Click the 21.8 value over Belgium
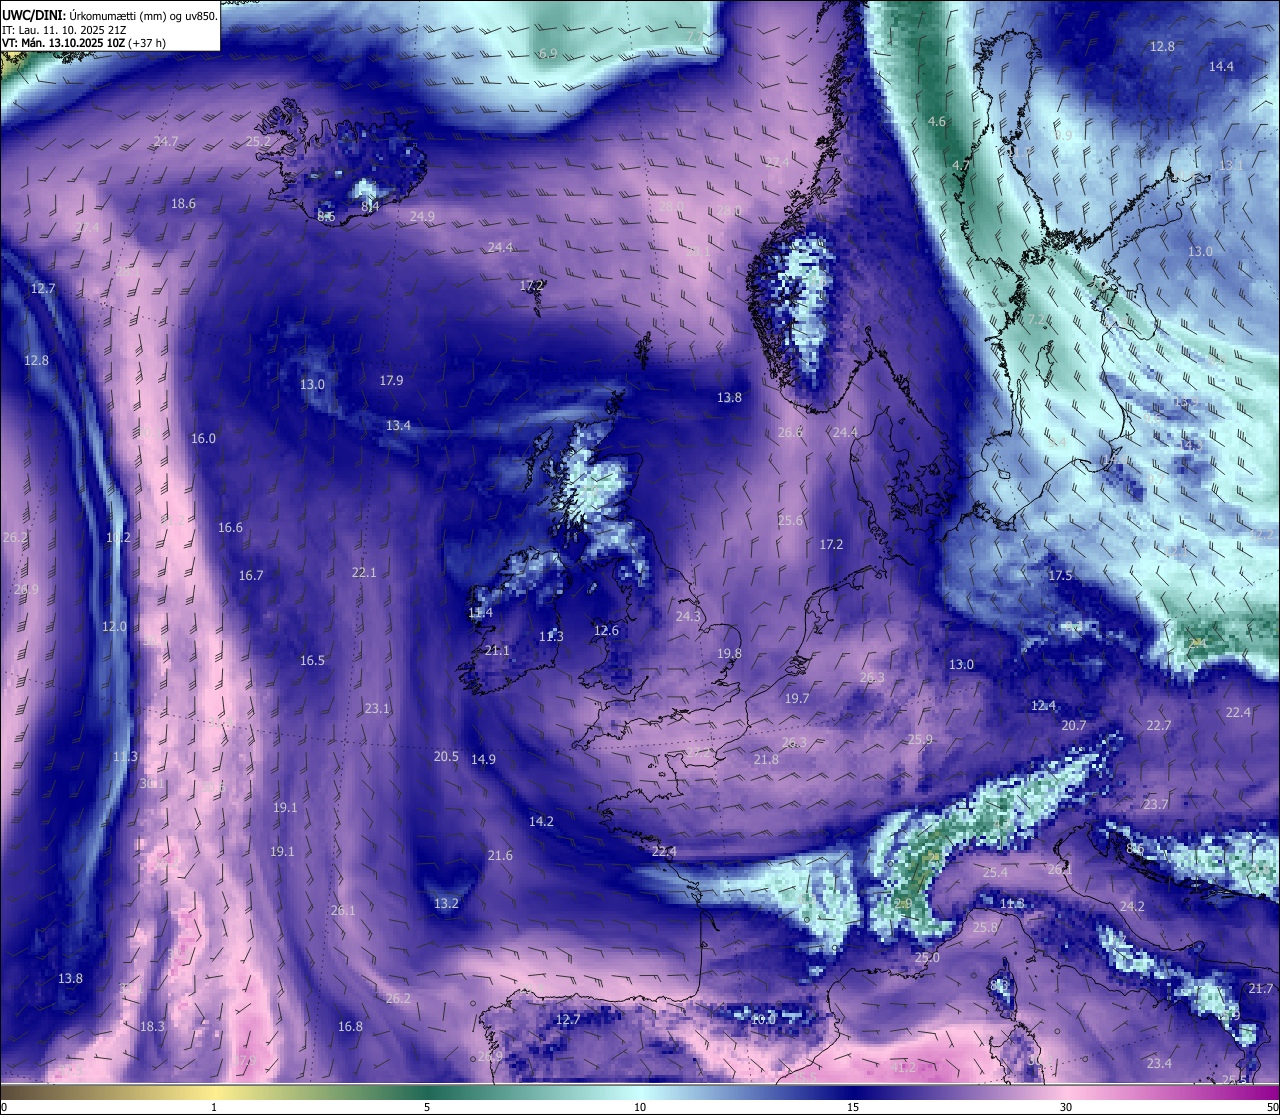Viewport: 1280px width, 1115px height. pos(766,759)
